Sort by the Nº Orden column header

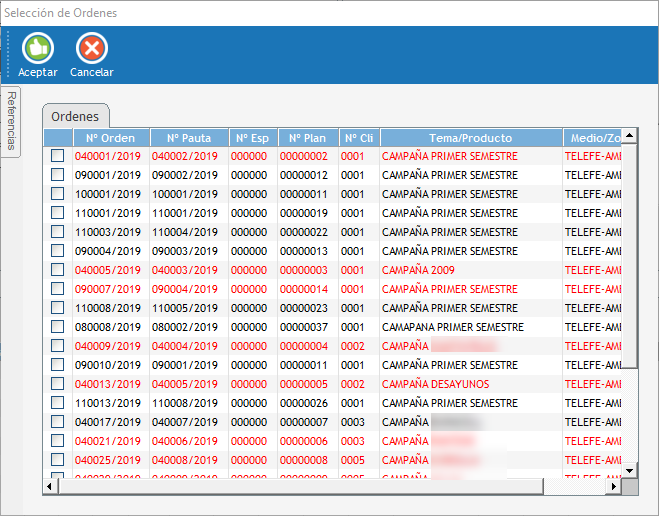point(110,138)
